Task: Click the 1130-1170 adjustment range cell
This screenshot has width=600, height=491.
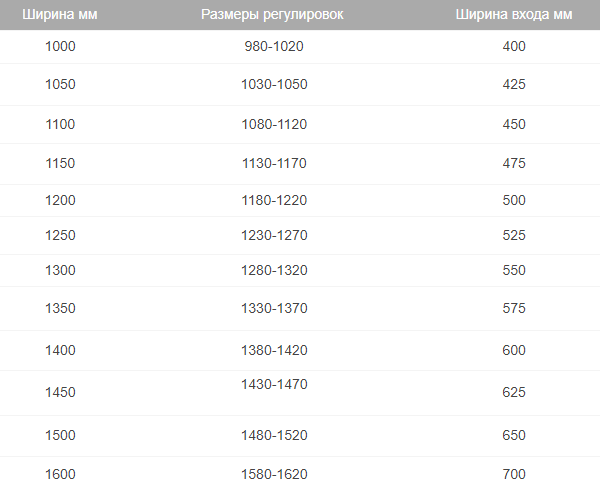Action: (274, 163)
